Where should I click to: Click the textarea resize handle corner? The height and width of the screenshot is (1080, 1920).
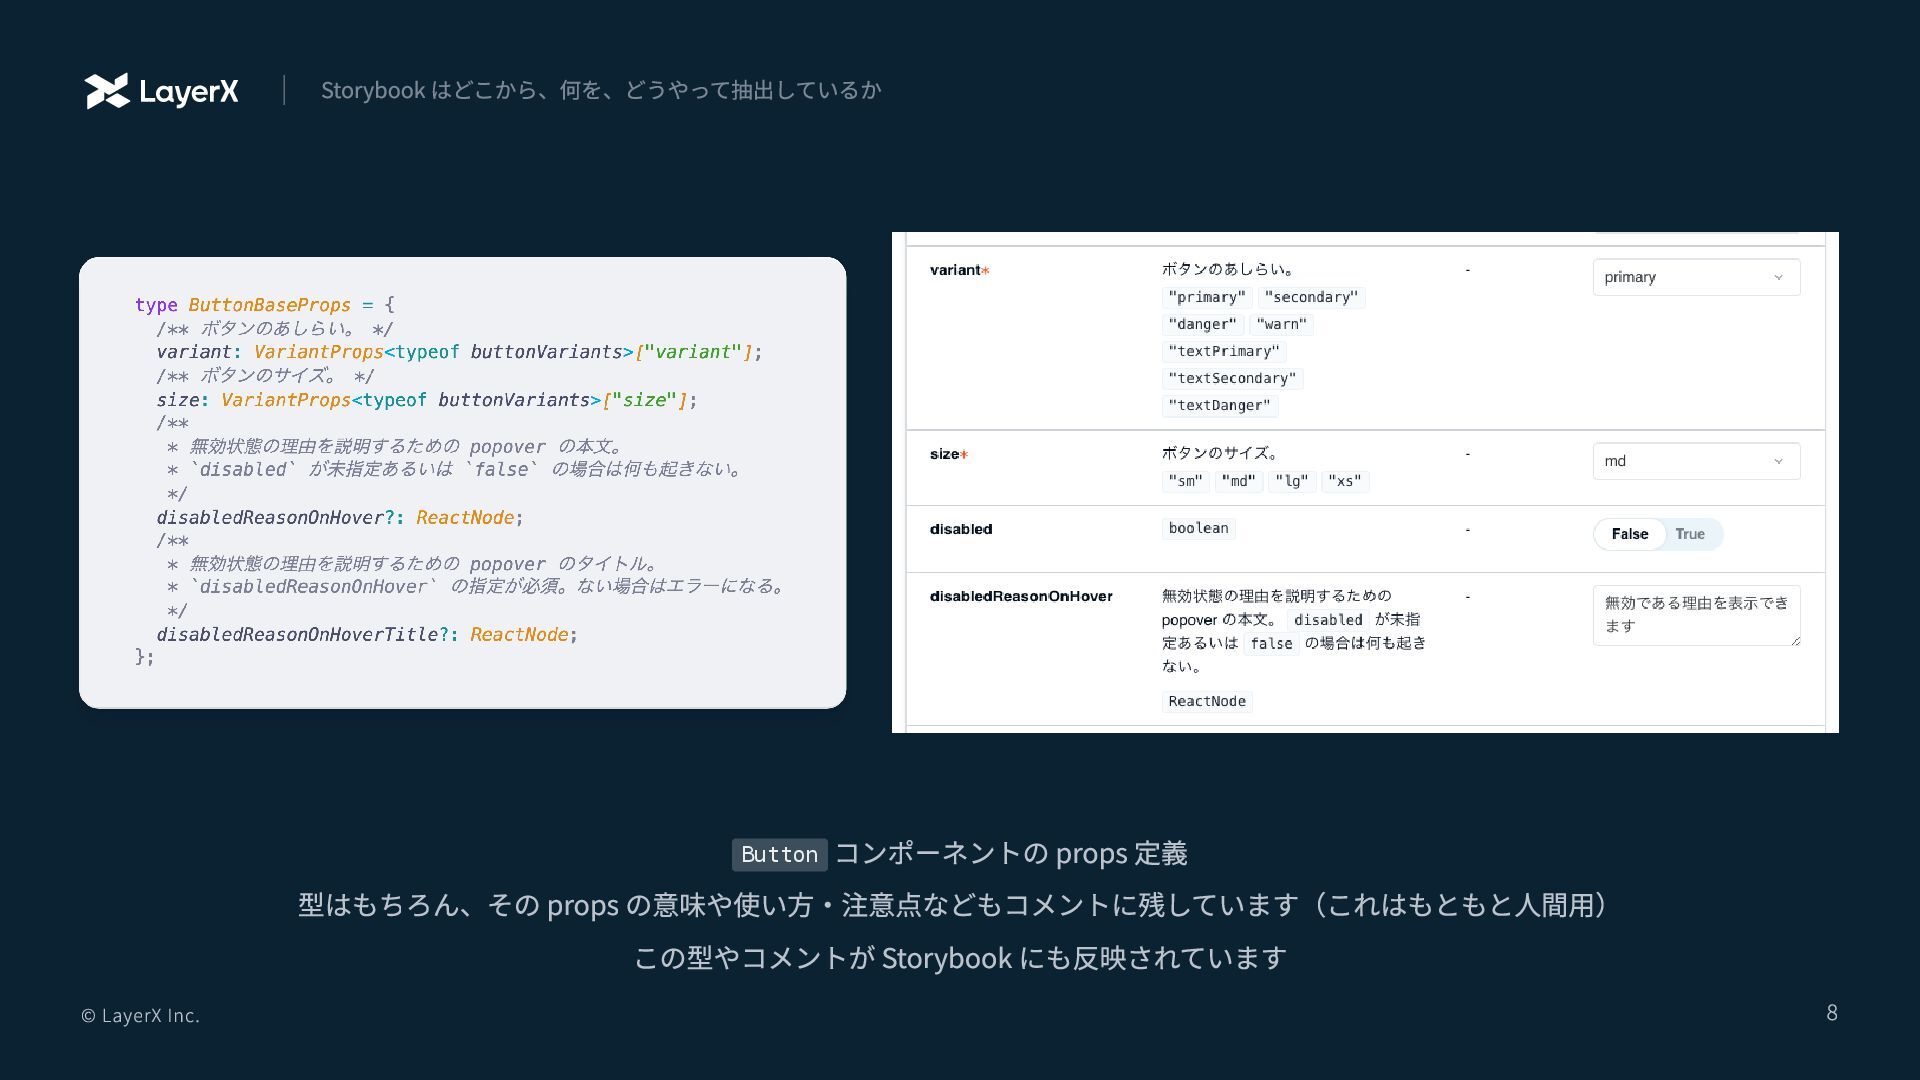pyautogui.click(x=1796, y=641)
